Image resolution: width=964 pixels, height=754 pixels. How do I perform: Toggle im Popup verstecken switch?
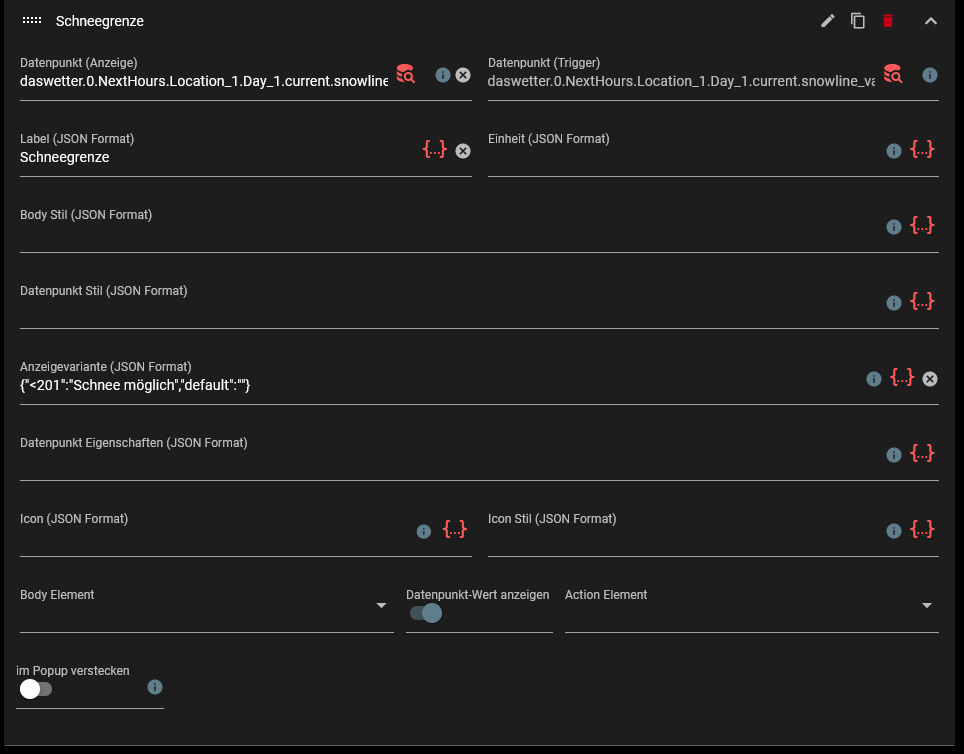35,689
